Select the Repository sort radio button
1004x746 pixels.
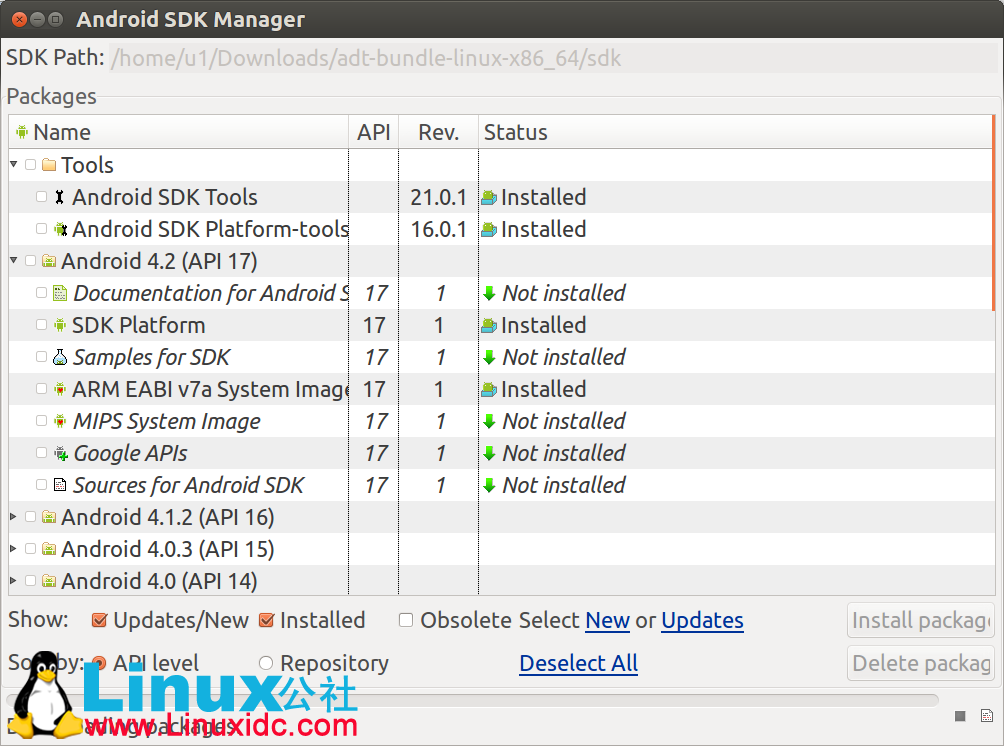point(266,664)
